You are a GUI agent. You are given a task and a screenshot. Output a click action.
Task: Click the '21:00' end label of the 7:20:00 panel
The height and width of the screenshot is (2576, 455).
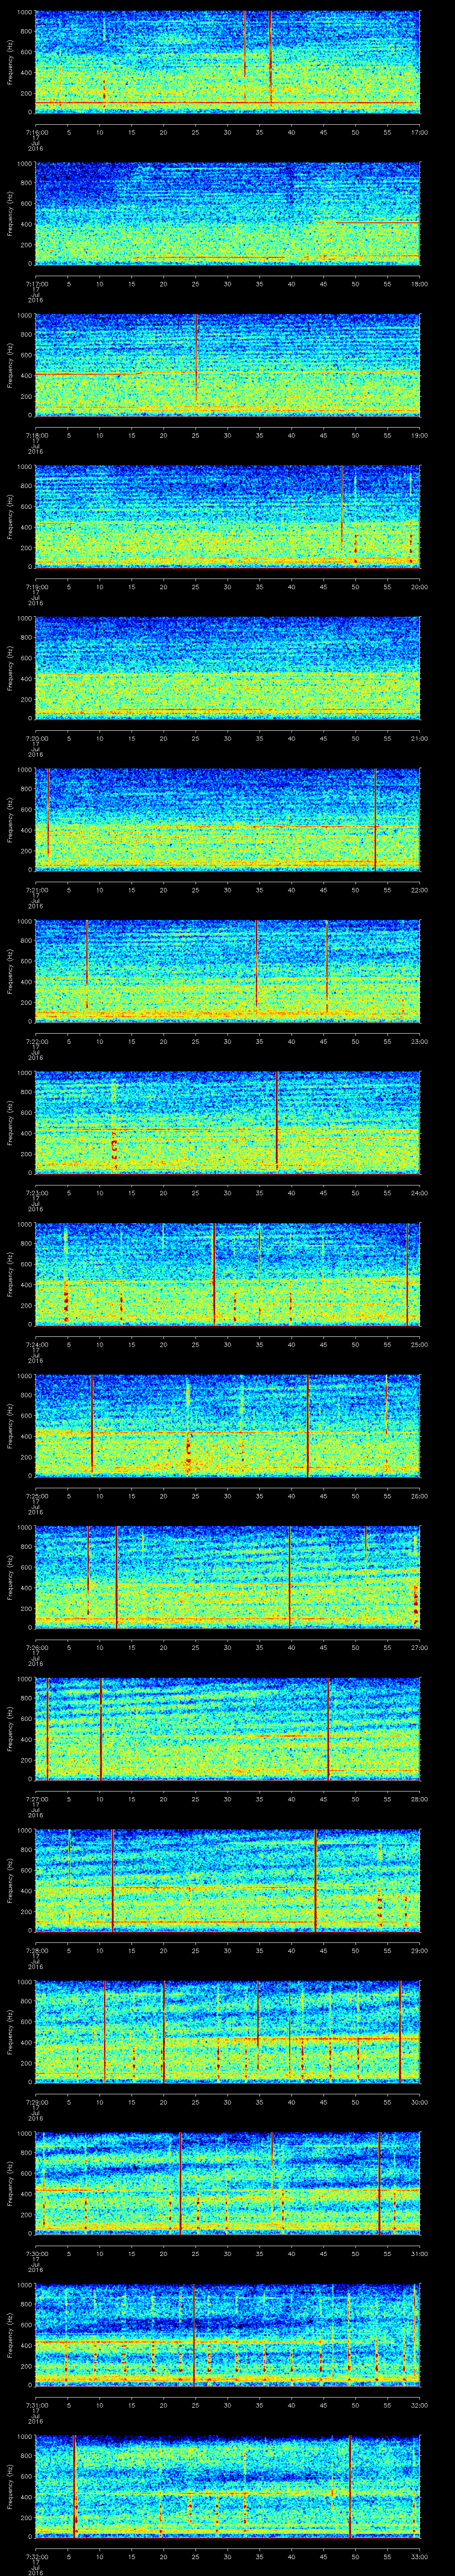click(x=419, y=738)
